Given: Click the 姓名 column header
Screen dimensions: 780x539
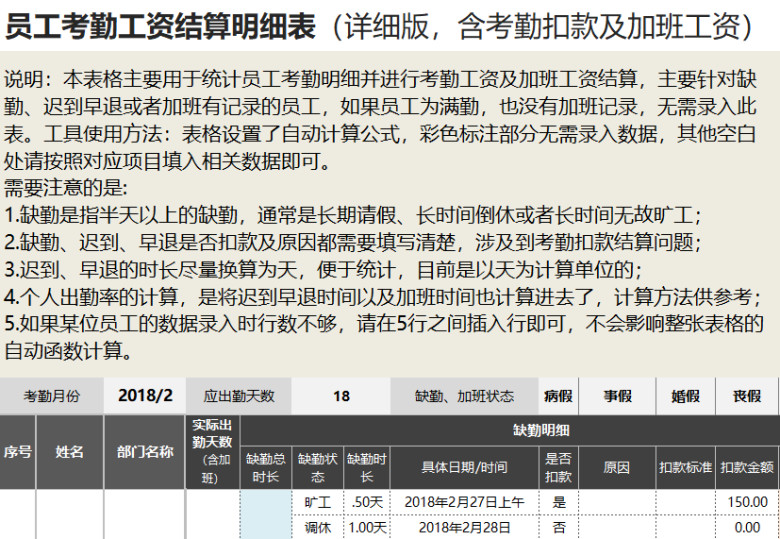Looking at the screenshot, I should click(70, 452).
